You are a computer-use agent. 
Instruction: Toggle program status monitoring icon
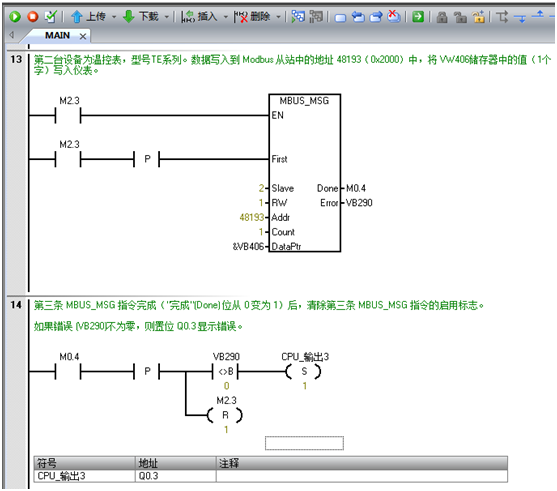point(298,16)
